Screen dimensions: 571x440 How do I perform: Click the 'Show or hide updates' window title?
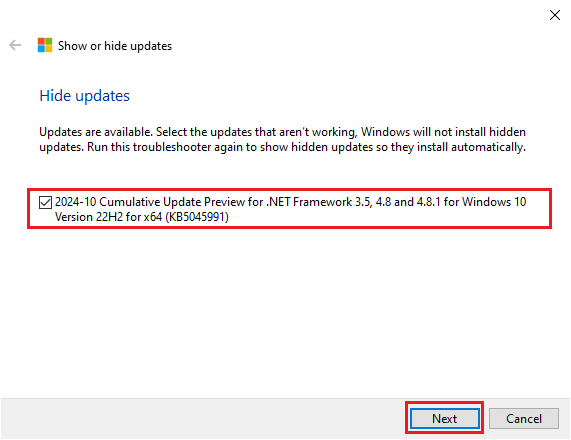tap(115, 46)
